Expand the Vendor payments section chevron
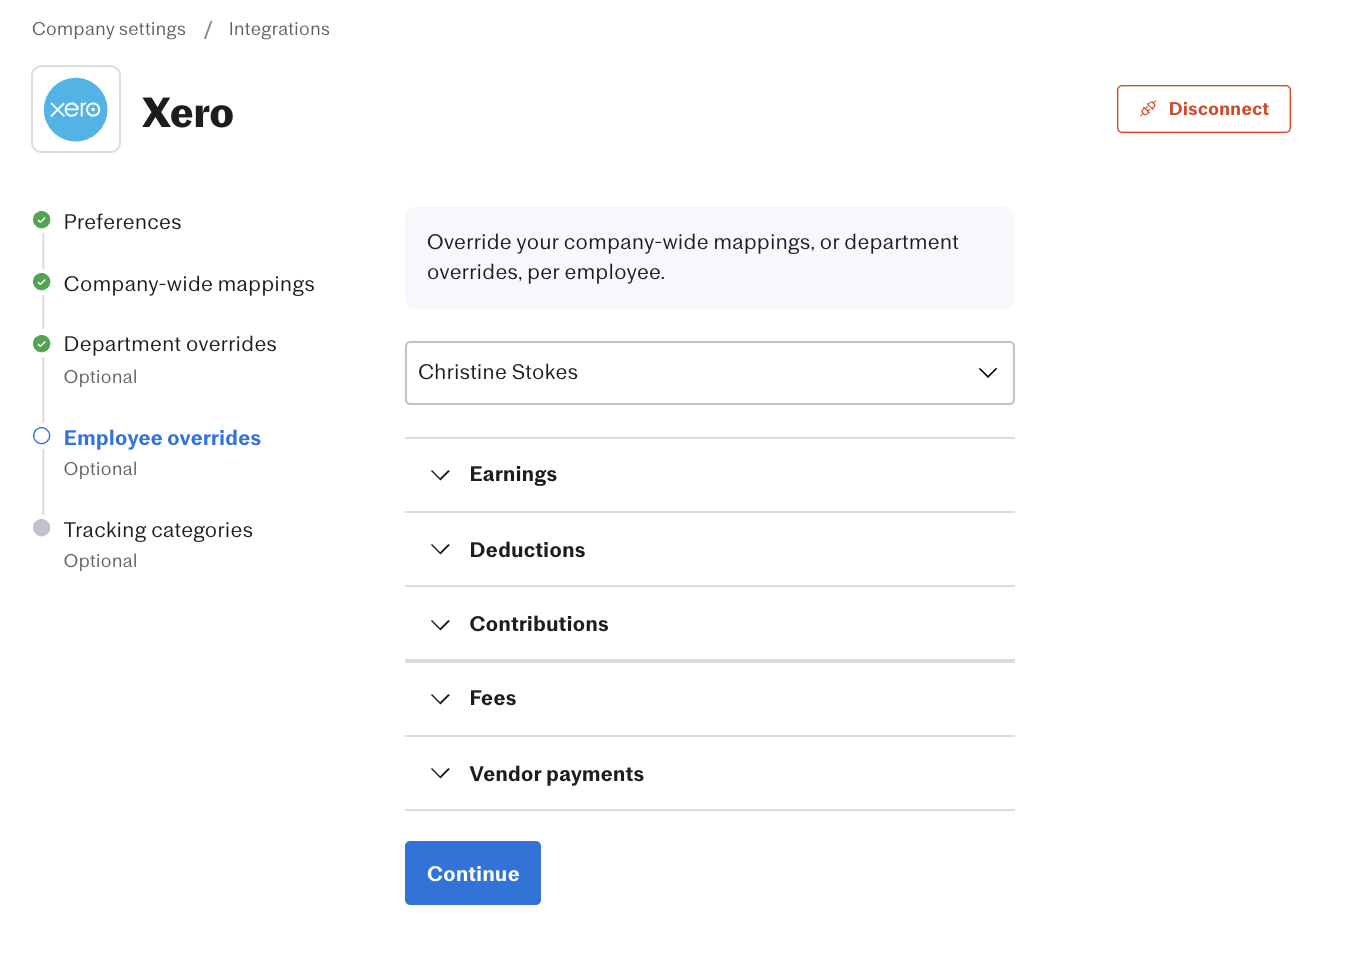 click(x=440, y=773)
